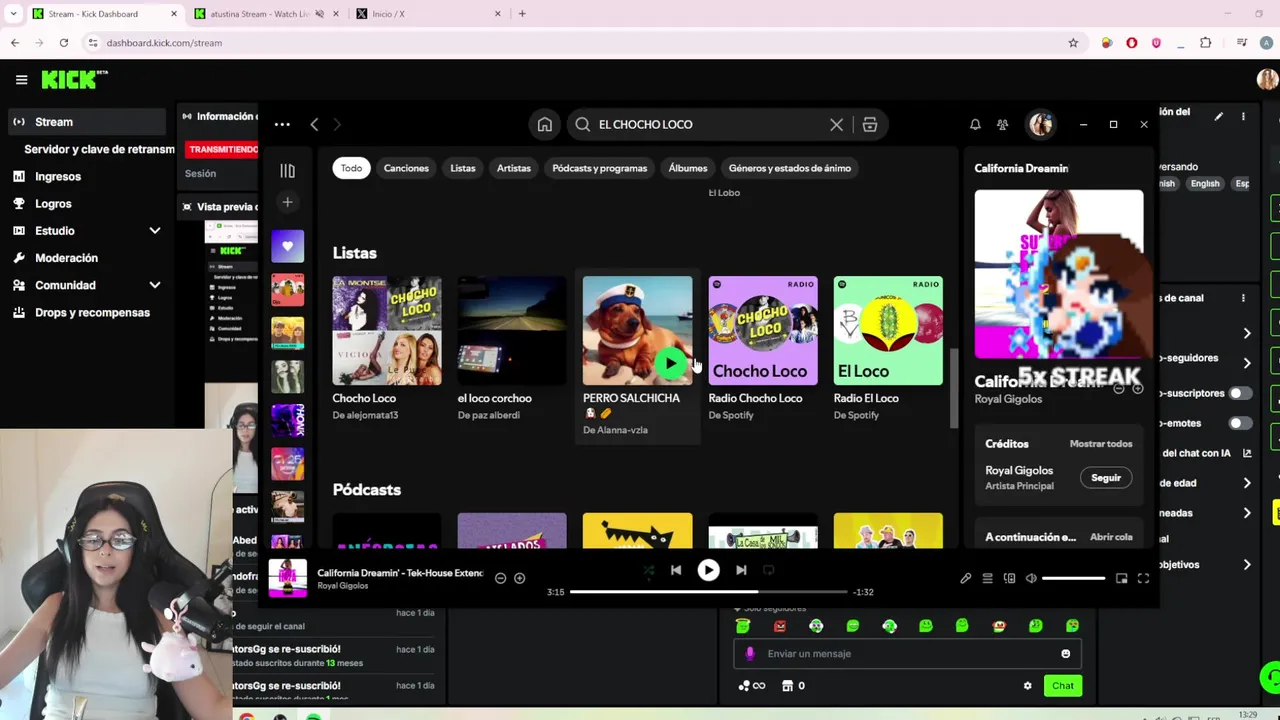The image size is (1280, 720).
Task: Send message with green Chat button
Action: click(1062, 686)
